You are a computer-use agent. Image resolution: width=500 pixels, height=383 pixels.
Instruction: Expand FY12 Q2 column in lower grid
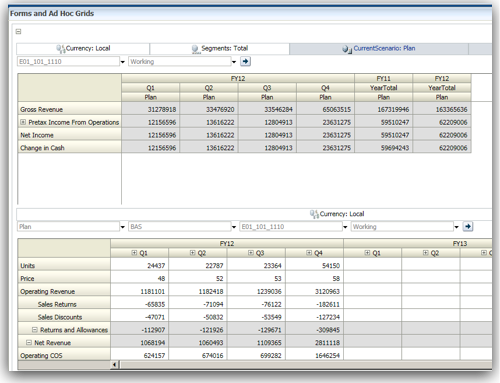192,253
